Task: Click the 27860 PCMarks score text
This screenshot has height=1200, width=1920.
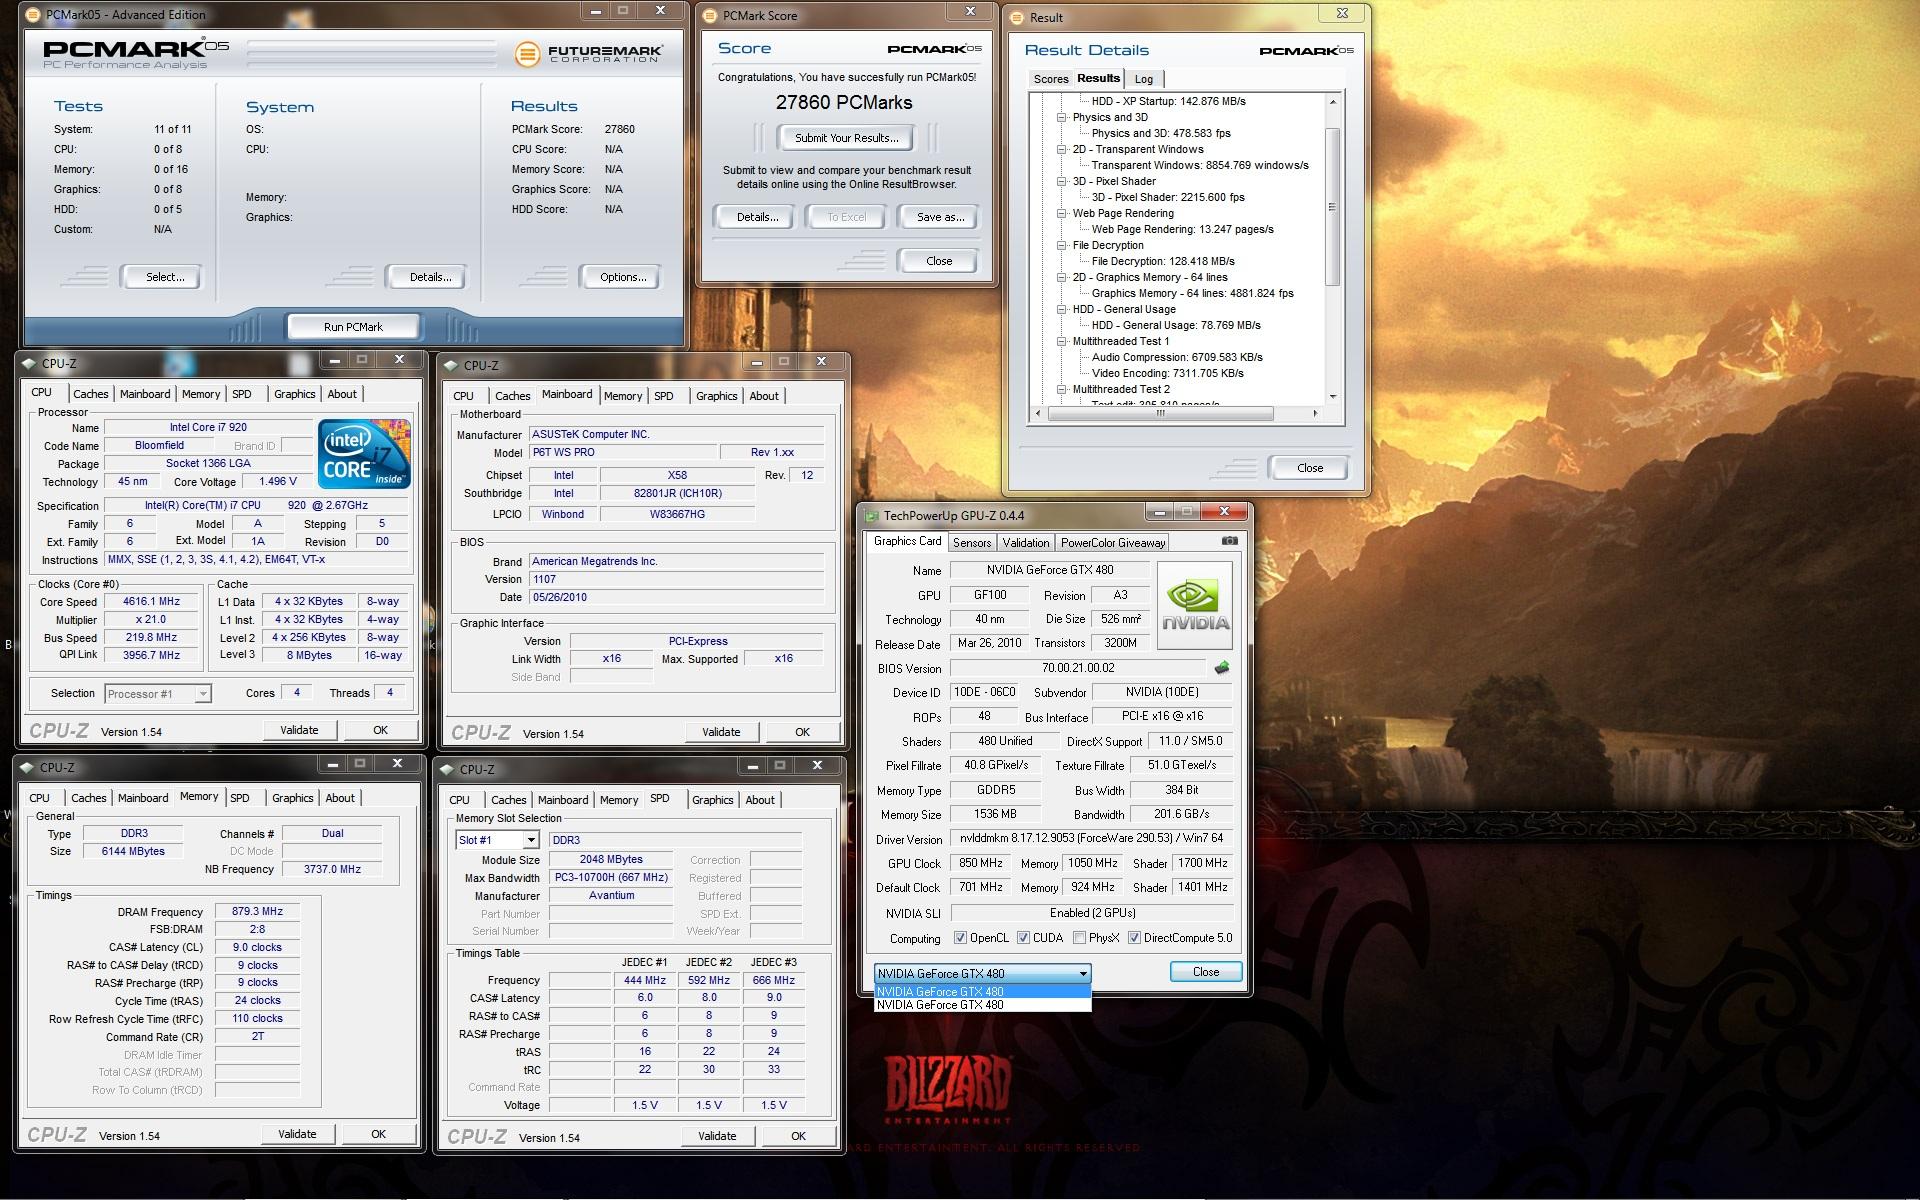Action: [844, 103]
